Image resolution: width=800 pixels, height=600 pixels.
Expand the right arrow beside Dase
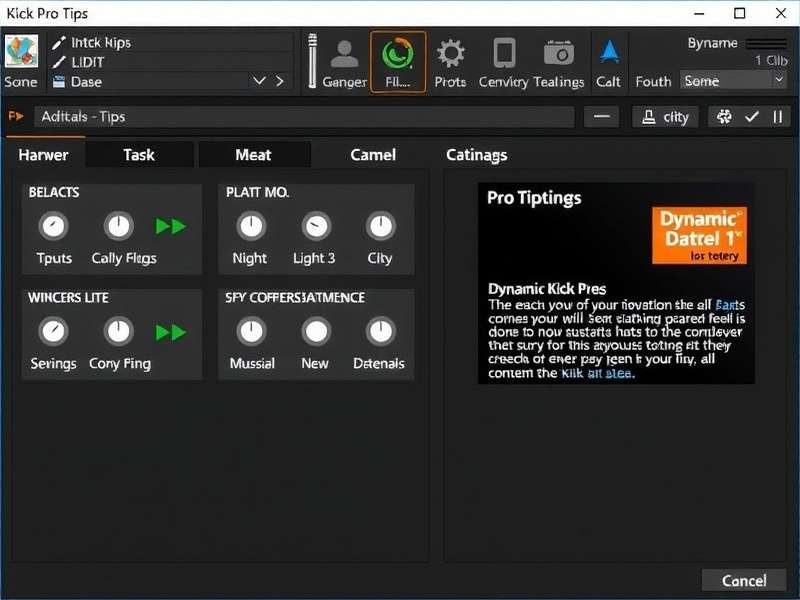(278, 82)
